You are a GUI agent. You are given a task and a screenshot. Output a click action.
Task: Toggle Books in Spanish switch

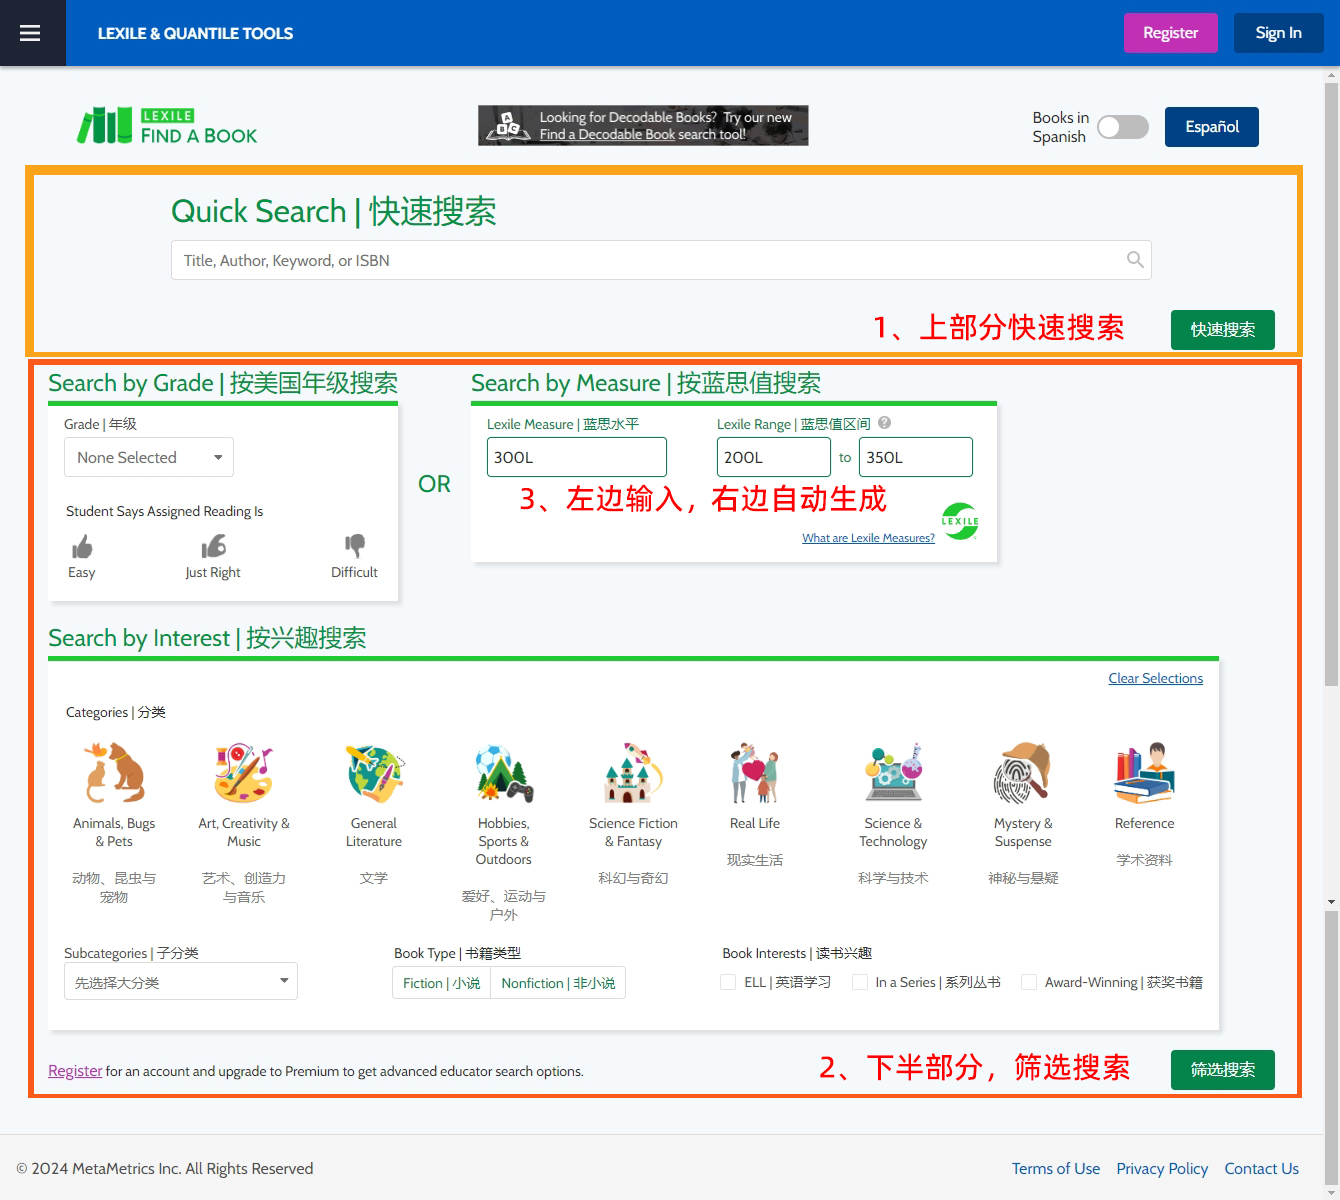tap(1122, 127)
